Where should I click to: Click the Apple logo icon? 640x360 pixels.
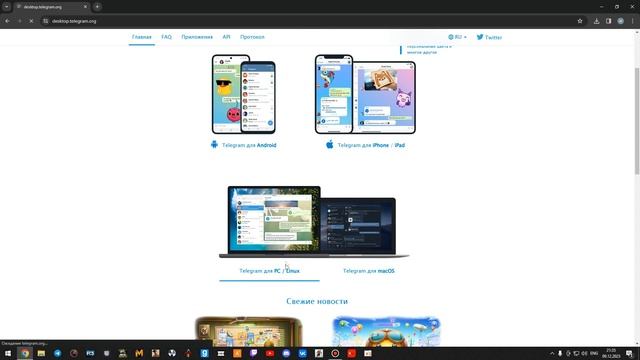(x=329, y=144)
